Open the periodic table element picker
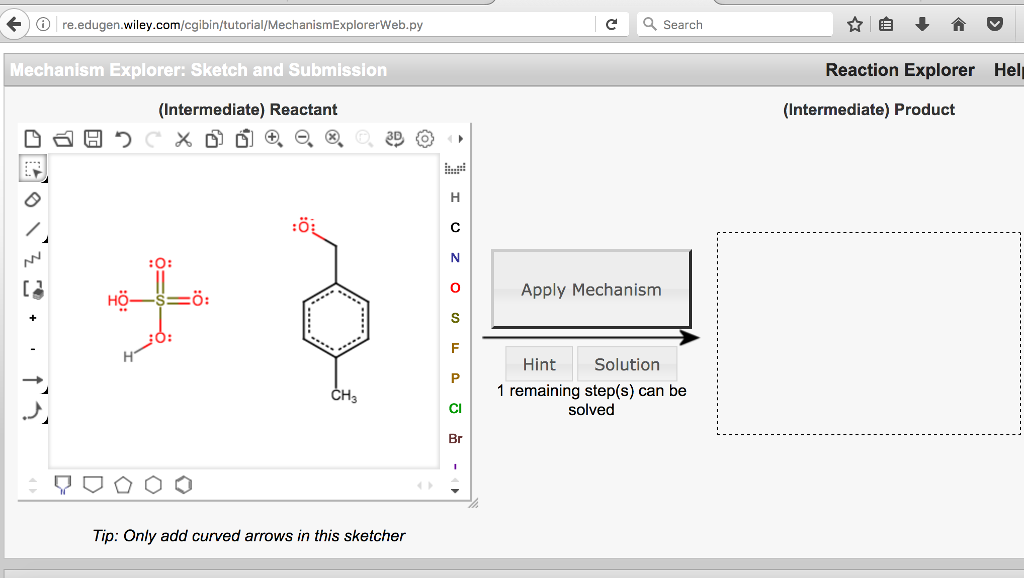Screen dimensions: 1024x578 click(455, 168)
